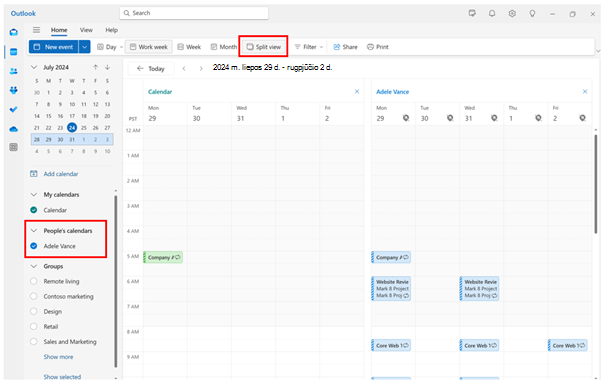The height and width of the screenshot is (382, 602).
Task: Open the Help tab
Action: click(111, 30)
